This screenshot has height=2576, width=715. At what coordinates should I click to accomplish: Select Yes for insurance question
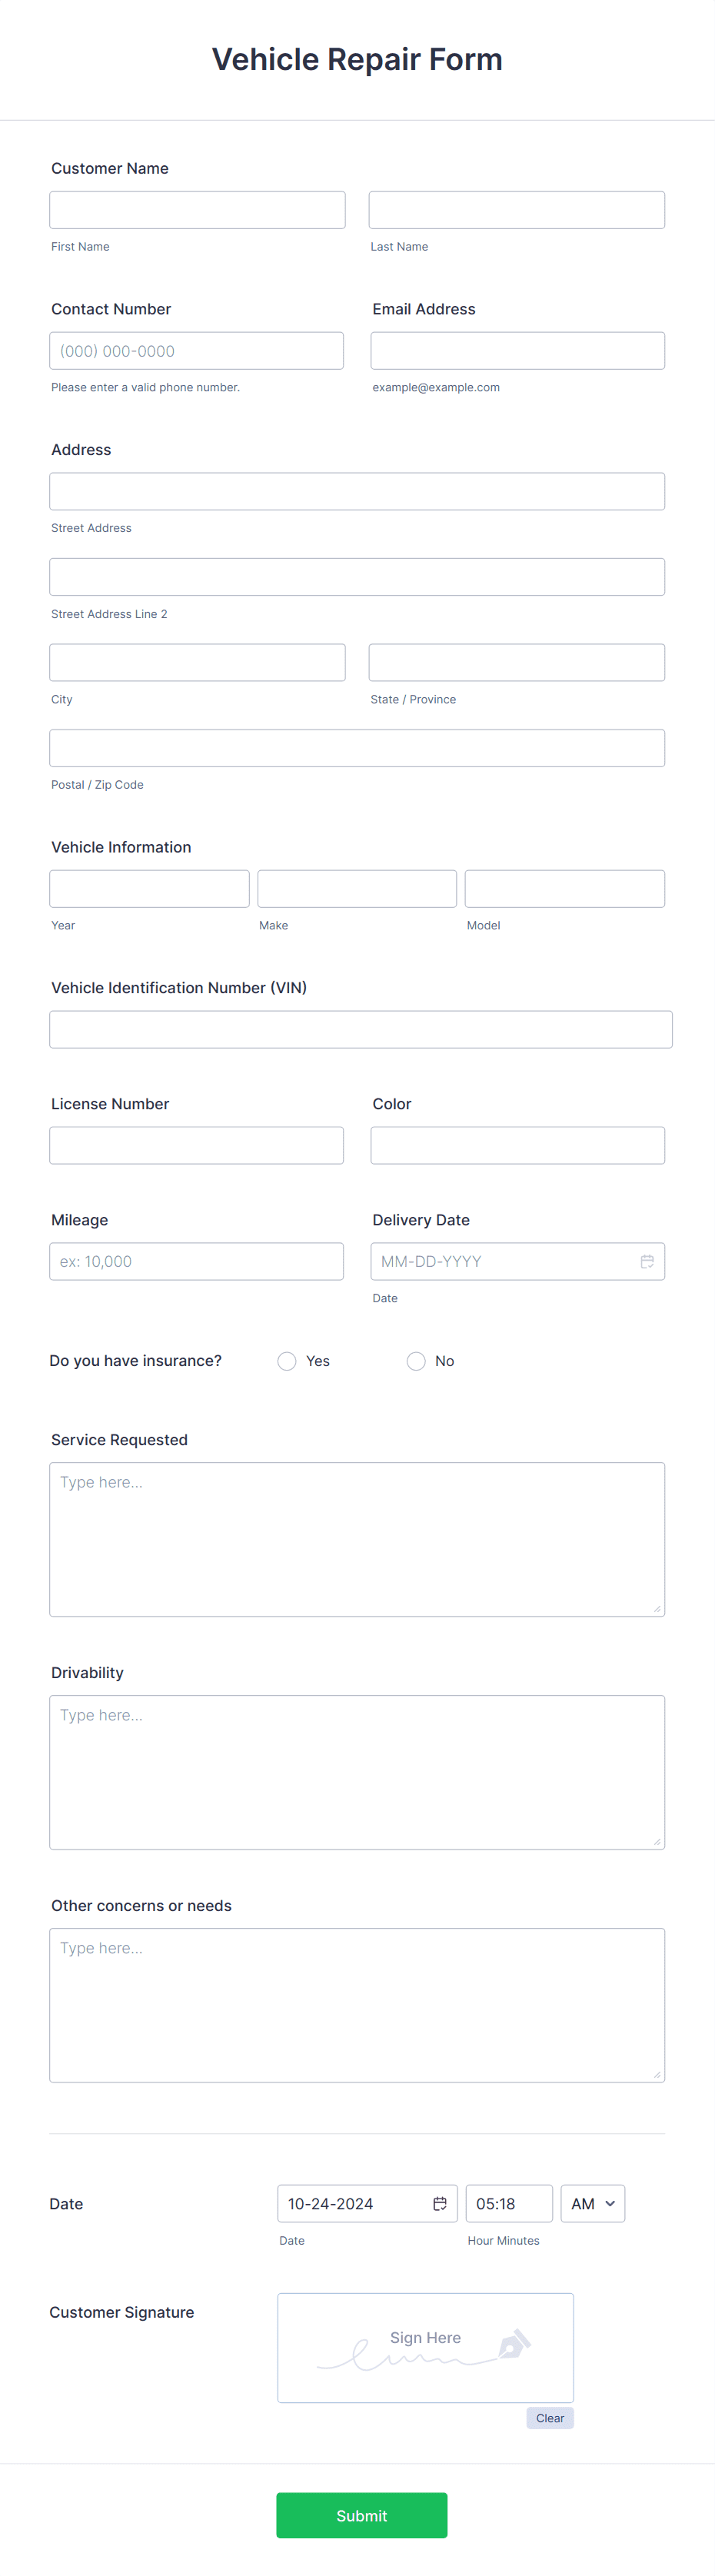[287, 1361]
